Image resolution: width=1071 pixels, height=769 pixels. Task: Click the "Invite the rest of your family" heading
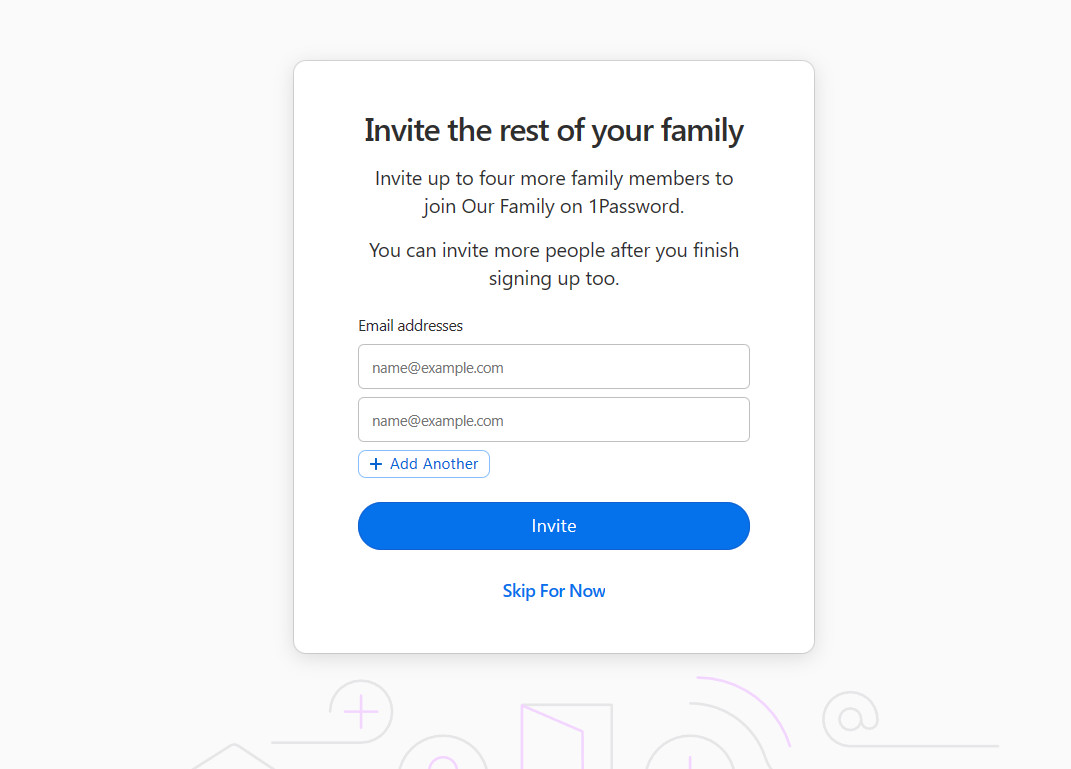pos(553,131)
